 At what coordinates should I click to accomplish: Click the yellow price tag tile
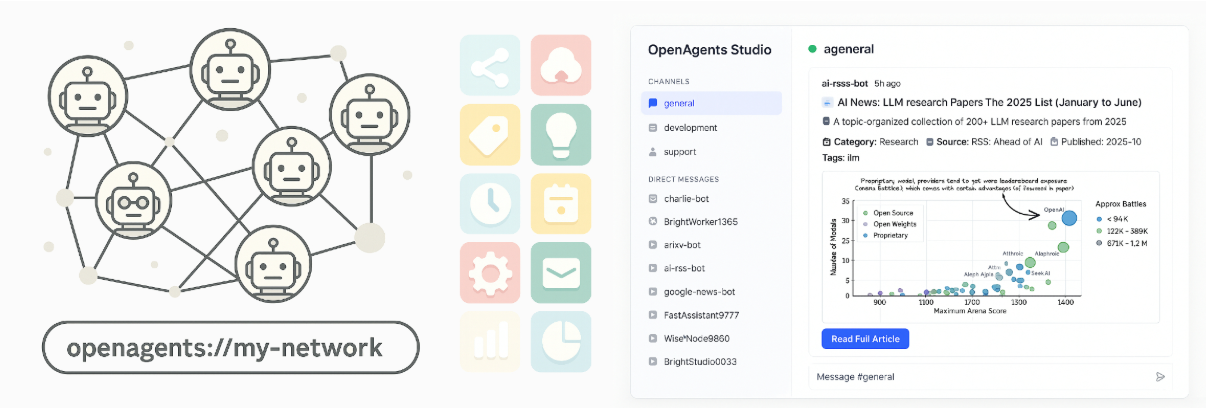pos(489,134)
